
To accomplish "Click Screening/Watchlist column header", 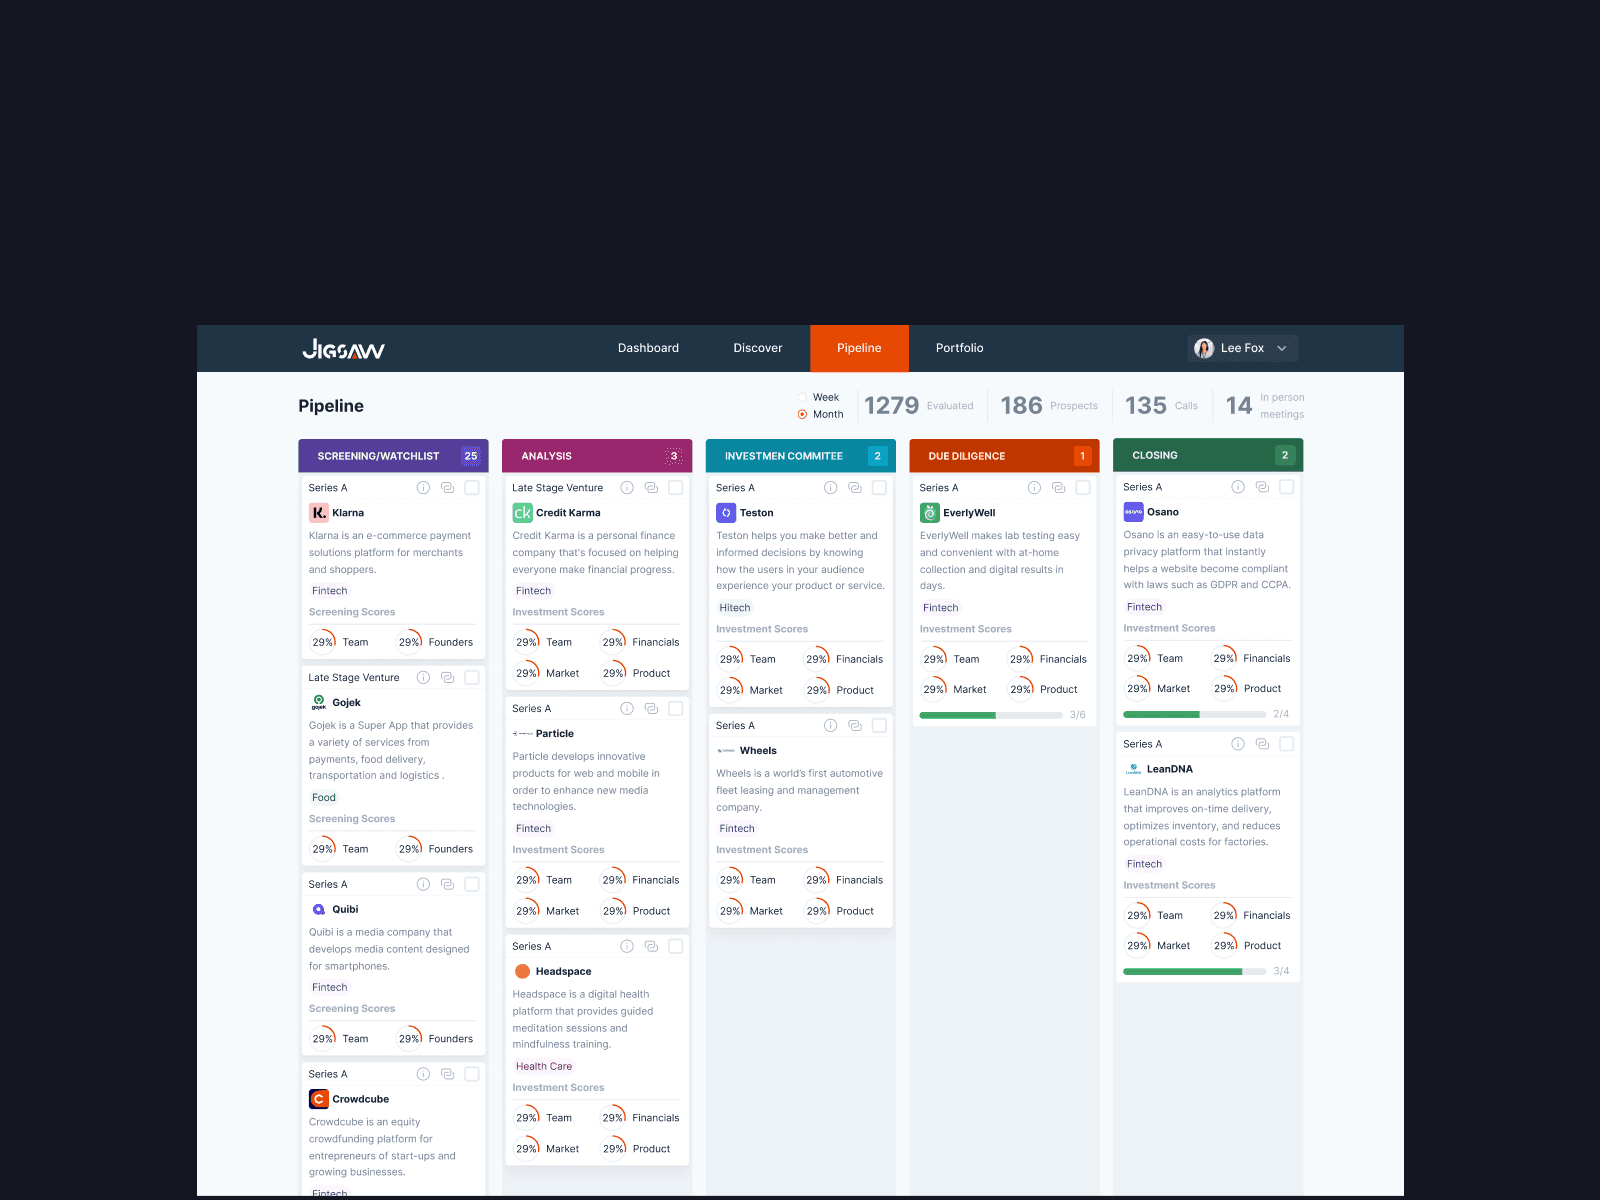I will tap(393, 456).
